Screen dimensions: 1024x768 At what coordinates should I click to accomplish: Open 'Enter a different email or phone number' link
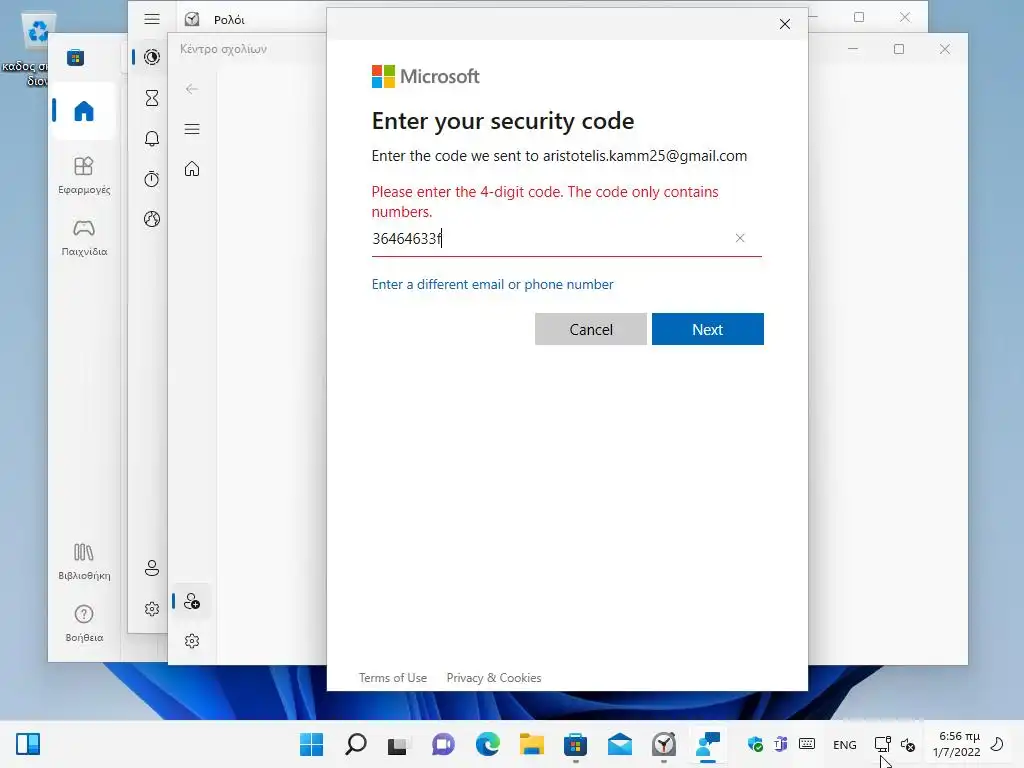click(492, 284)
